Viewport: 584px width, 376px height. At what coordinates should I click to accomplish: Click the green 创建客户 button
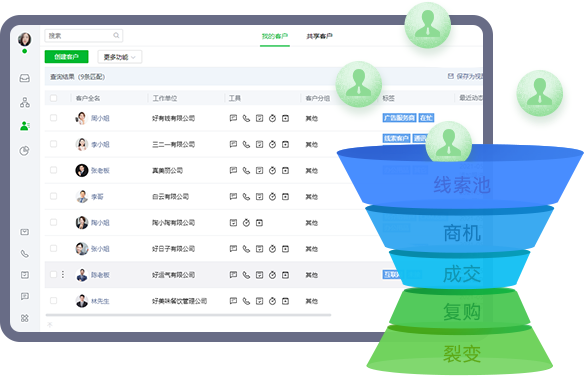66,57
